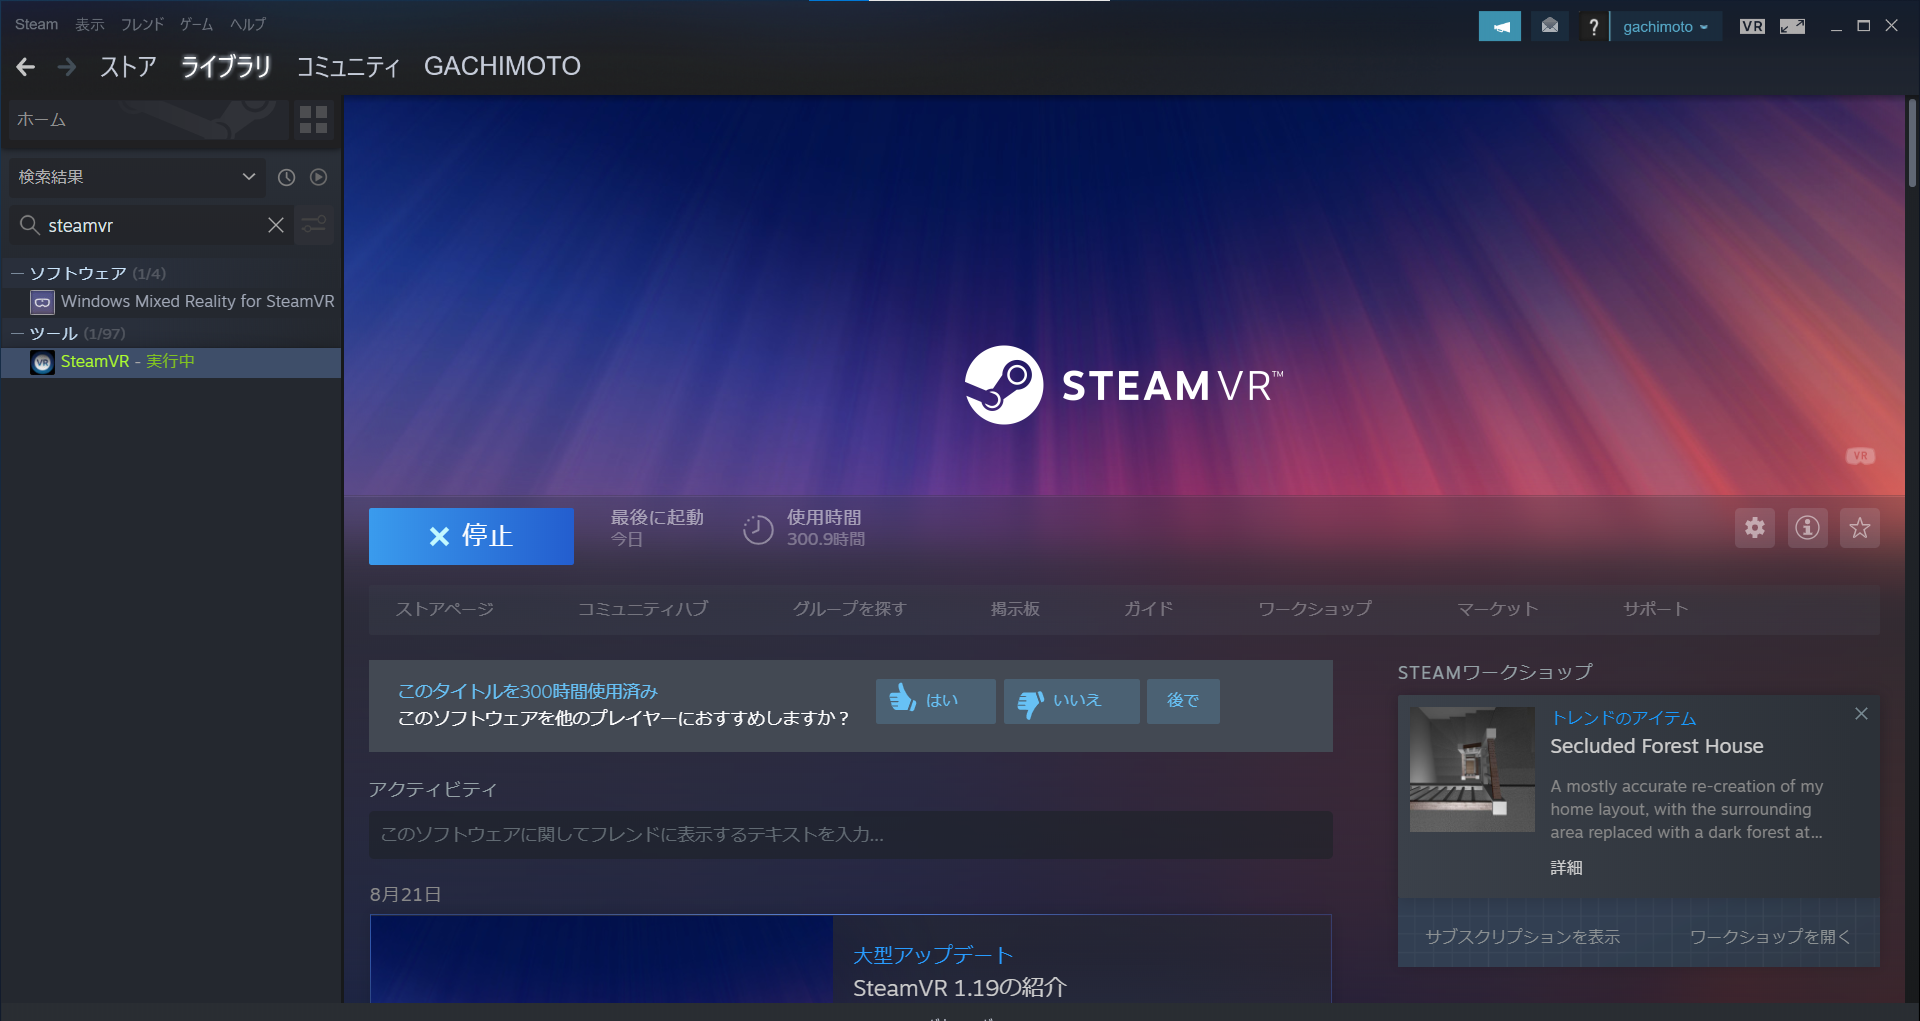
Task: Open the GACHIMOTO profile tab
Action: (502, 67)
